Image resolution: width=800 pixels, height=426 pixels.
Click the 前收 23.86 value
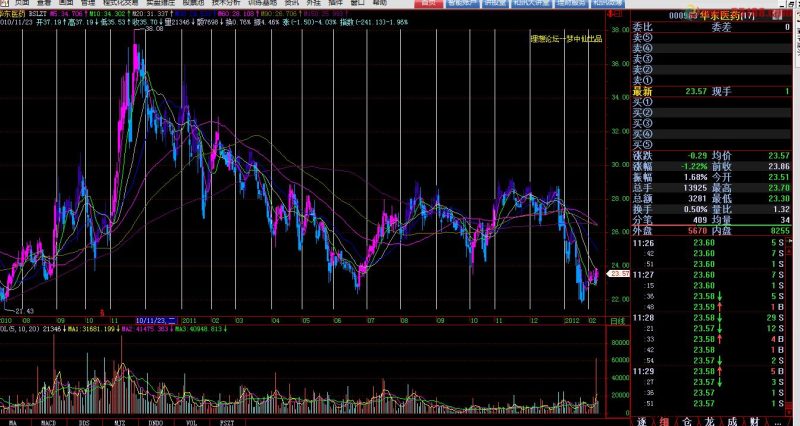(x=778, y=166)
